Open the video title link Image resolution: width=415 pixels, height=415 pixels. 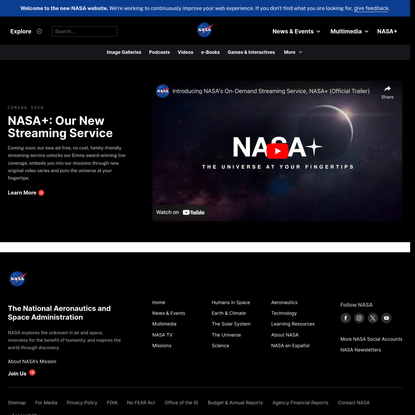click(x=271, y=91)
